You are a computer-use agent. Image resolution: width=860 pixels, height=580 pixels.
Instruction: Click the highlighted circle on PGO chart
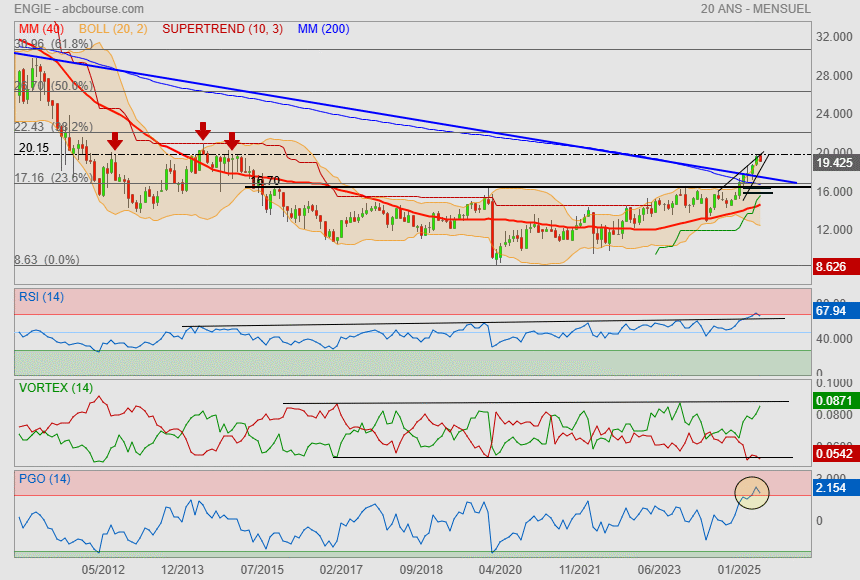tap(752, 491)
